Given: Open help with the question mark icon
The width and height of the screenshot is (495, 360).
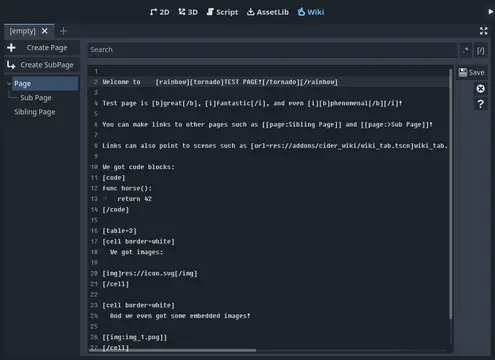Looking at the screenshot, I should click(x=480, y=104).
